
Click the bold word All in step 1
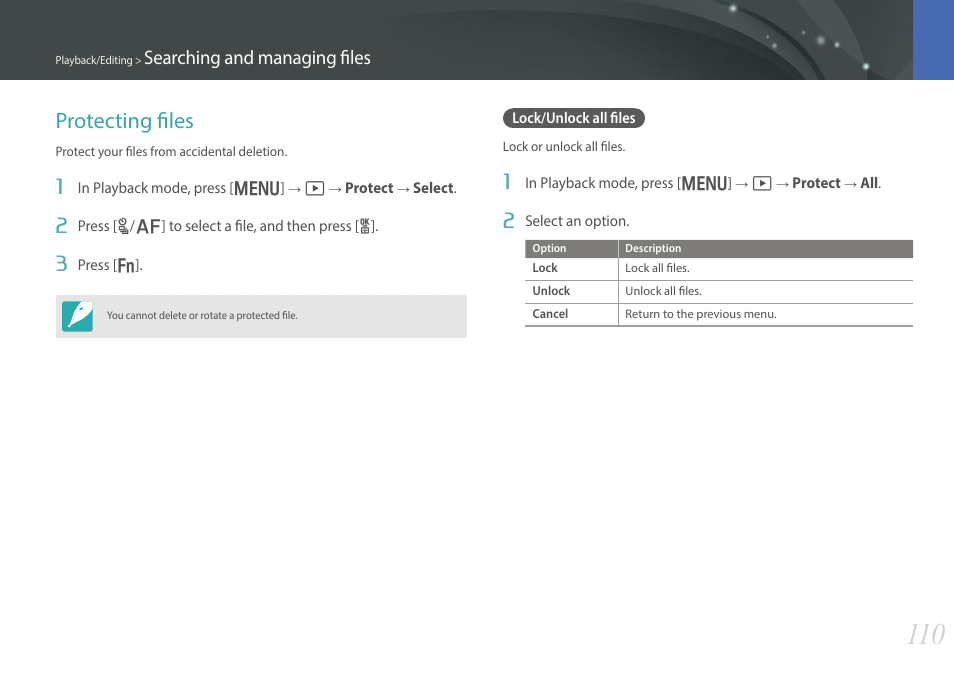pos(869,184)
